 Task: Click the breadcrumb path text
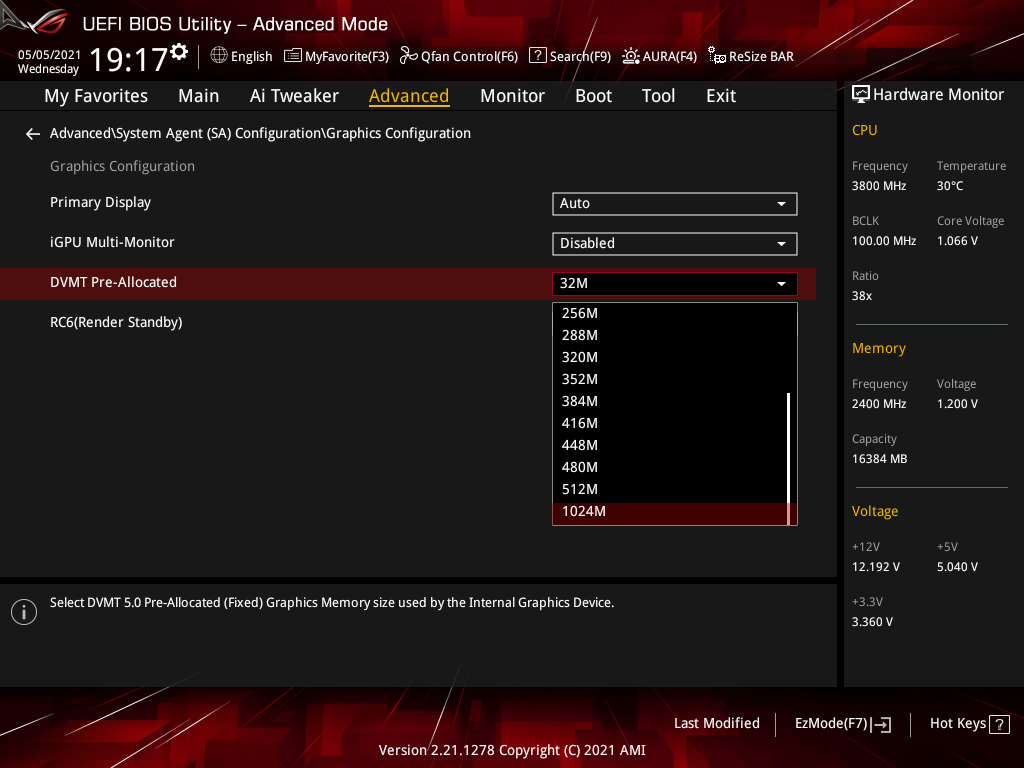point(260,133)
